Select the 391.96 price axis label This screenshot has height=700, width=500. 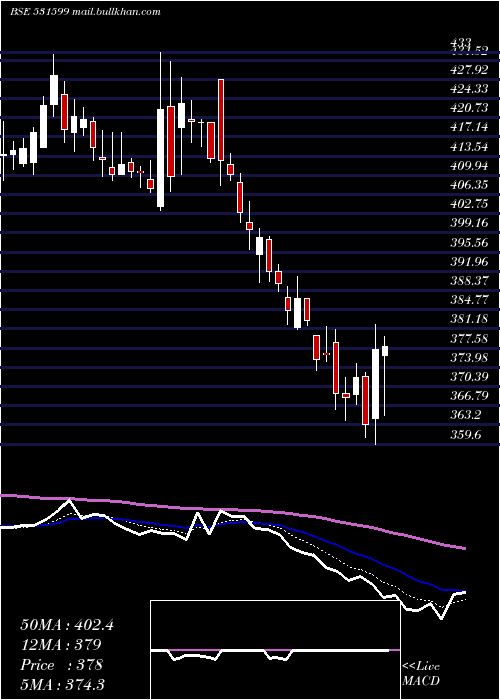point(469,262)
